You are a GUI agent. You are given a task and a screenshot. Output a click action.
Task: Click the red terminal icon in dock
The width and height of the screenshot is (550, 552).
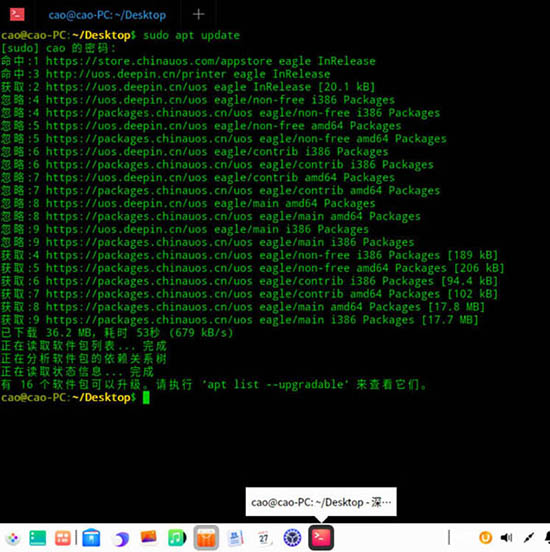pos(321,537)
